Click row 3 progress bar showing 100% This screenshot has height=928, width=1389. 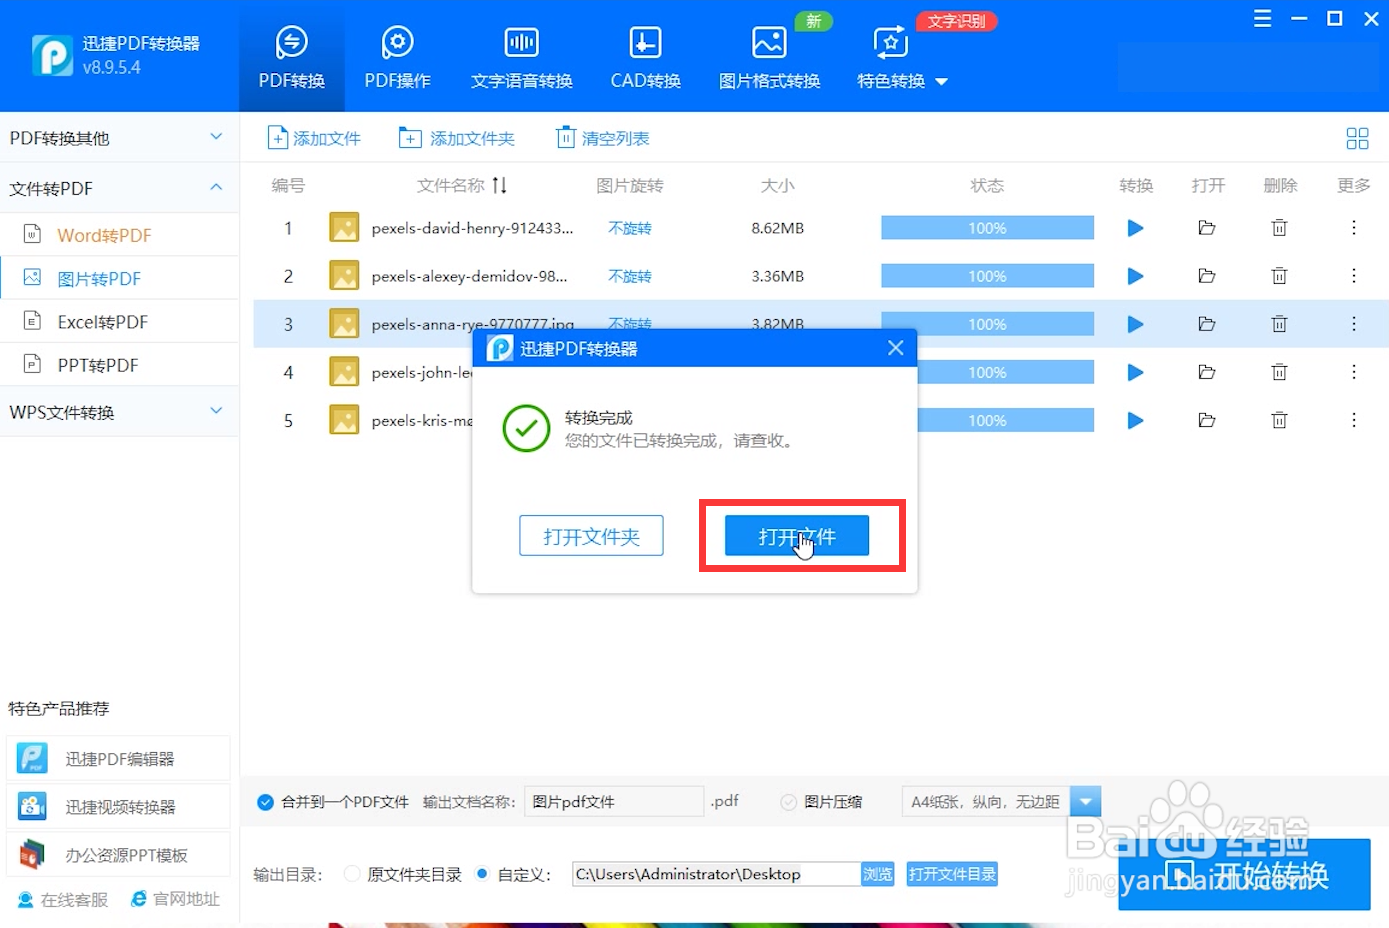987,324
